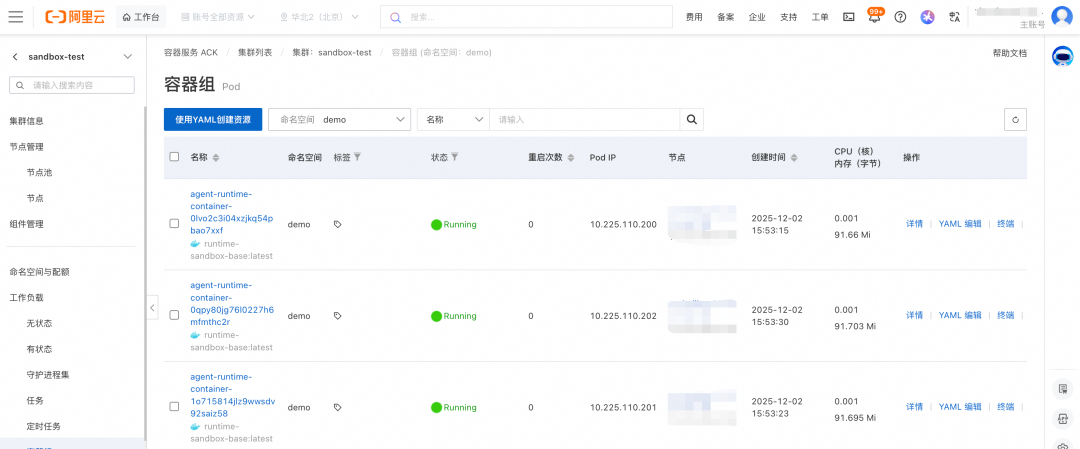
Task: Open the cube icon in right rail
Action: tap(1062, 419)
